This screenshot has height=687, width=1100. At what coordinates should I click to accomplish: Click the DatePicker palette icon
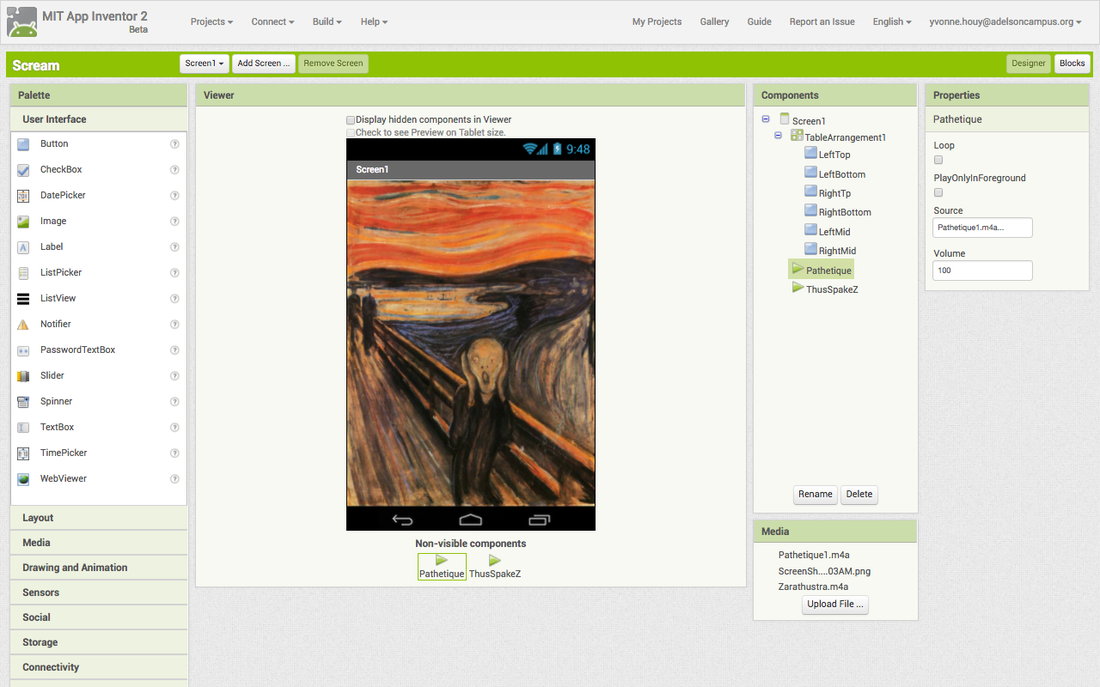23,196
